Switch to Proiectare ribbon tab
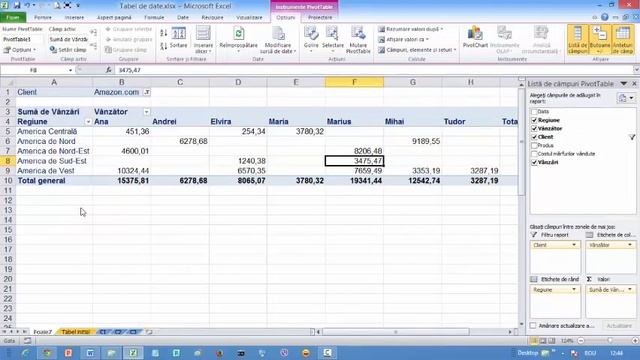Viewport: 640px width, 360px height. point(320,18)
